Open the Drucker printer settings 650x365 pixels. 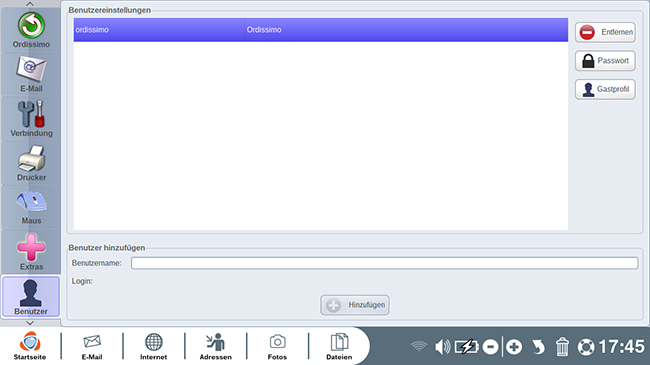tap(31, 163)
